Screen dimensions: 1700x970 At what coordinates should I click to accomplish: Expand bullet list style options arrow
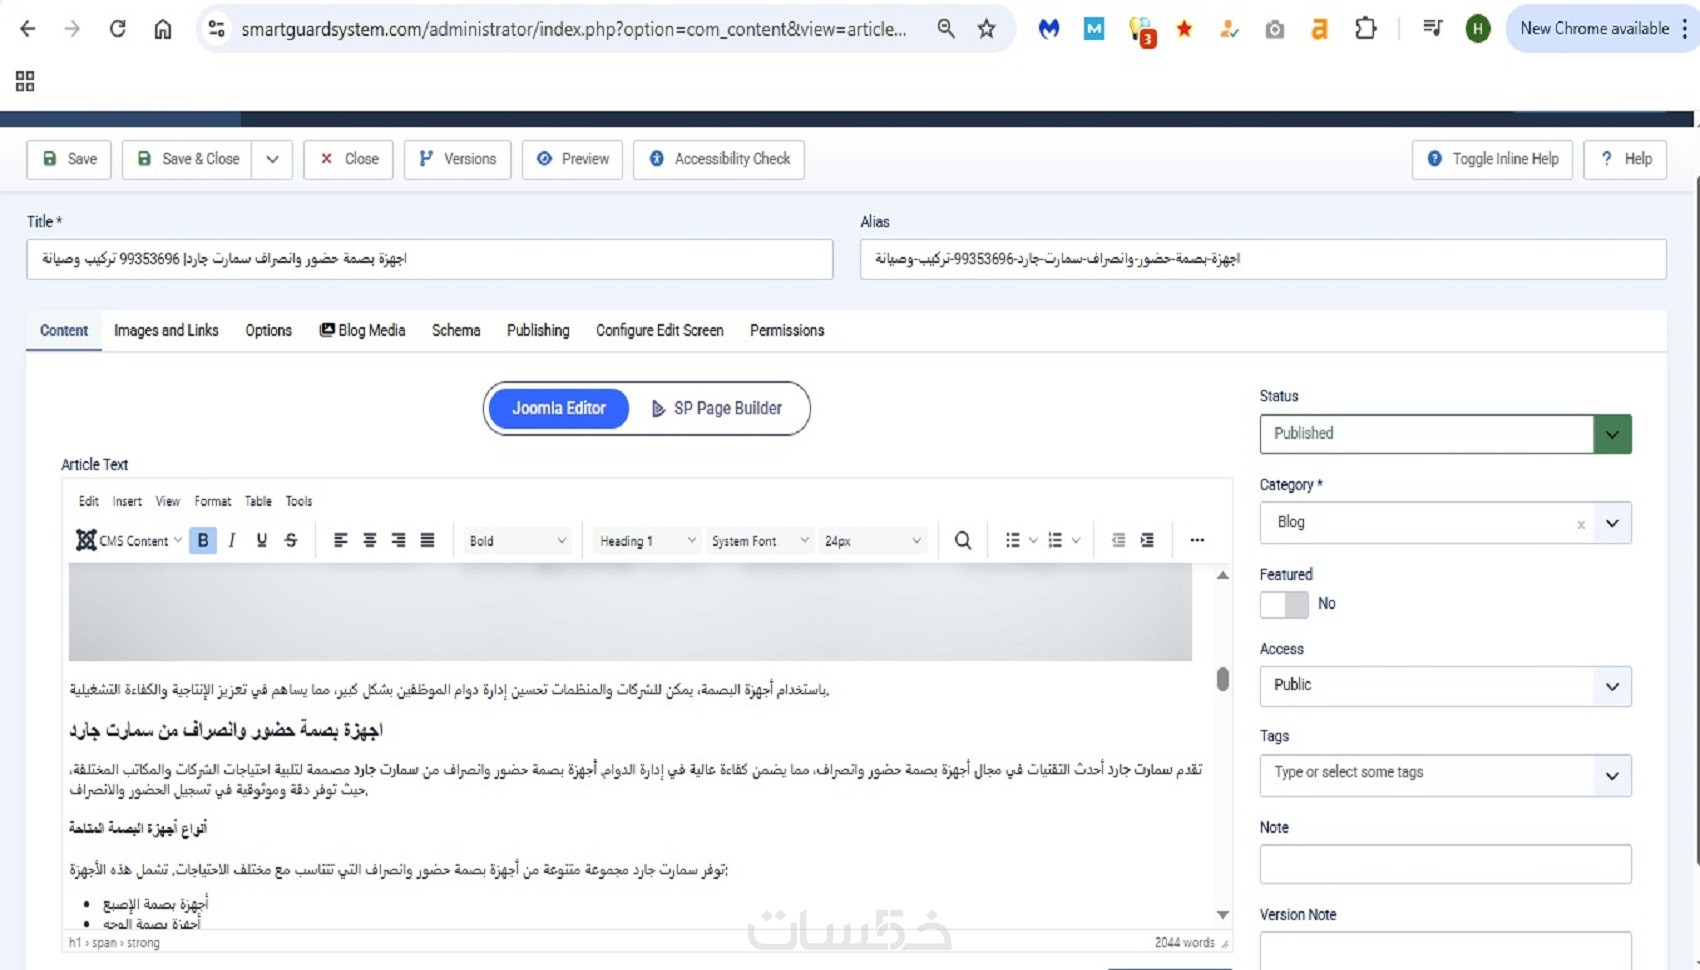[x=1033, y=540]
